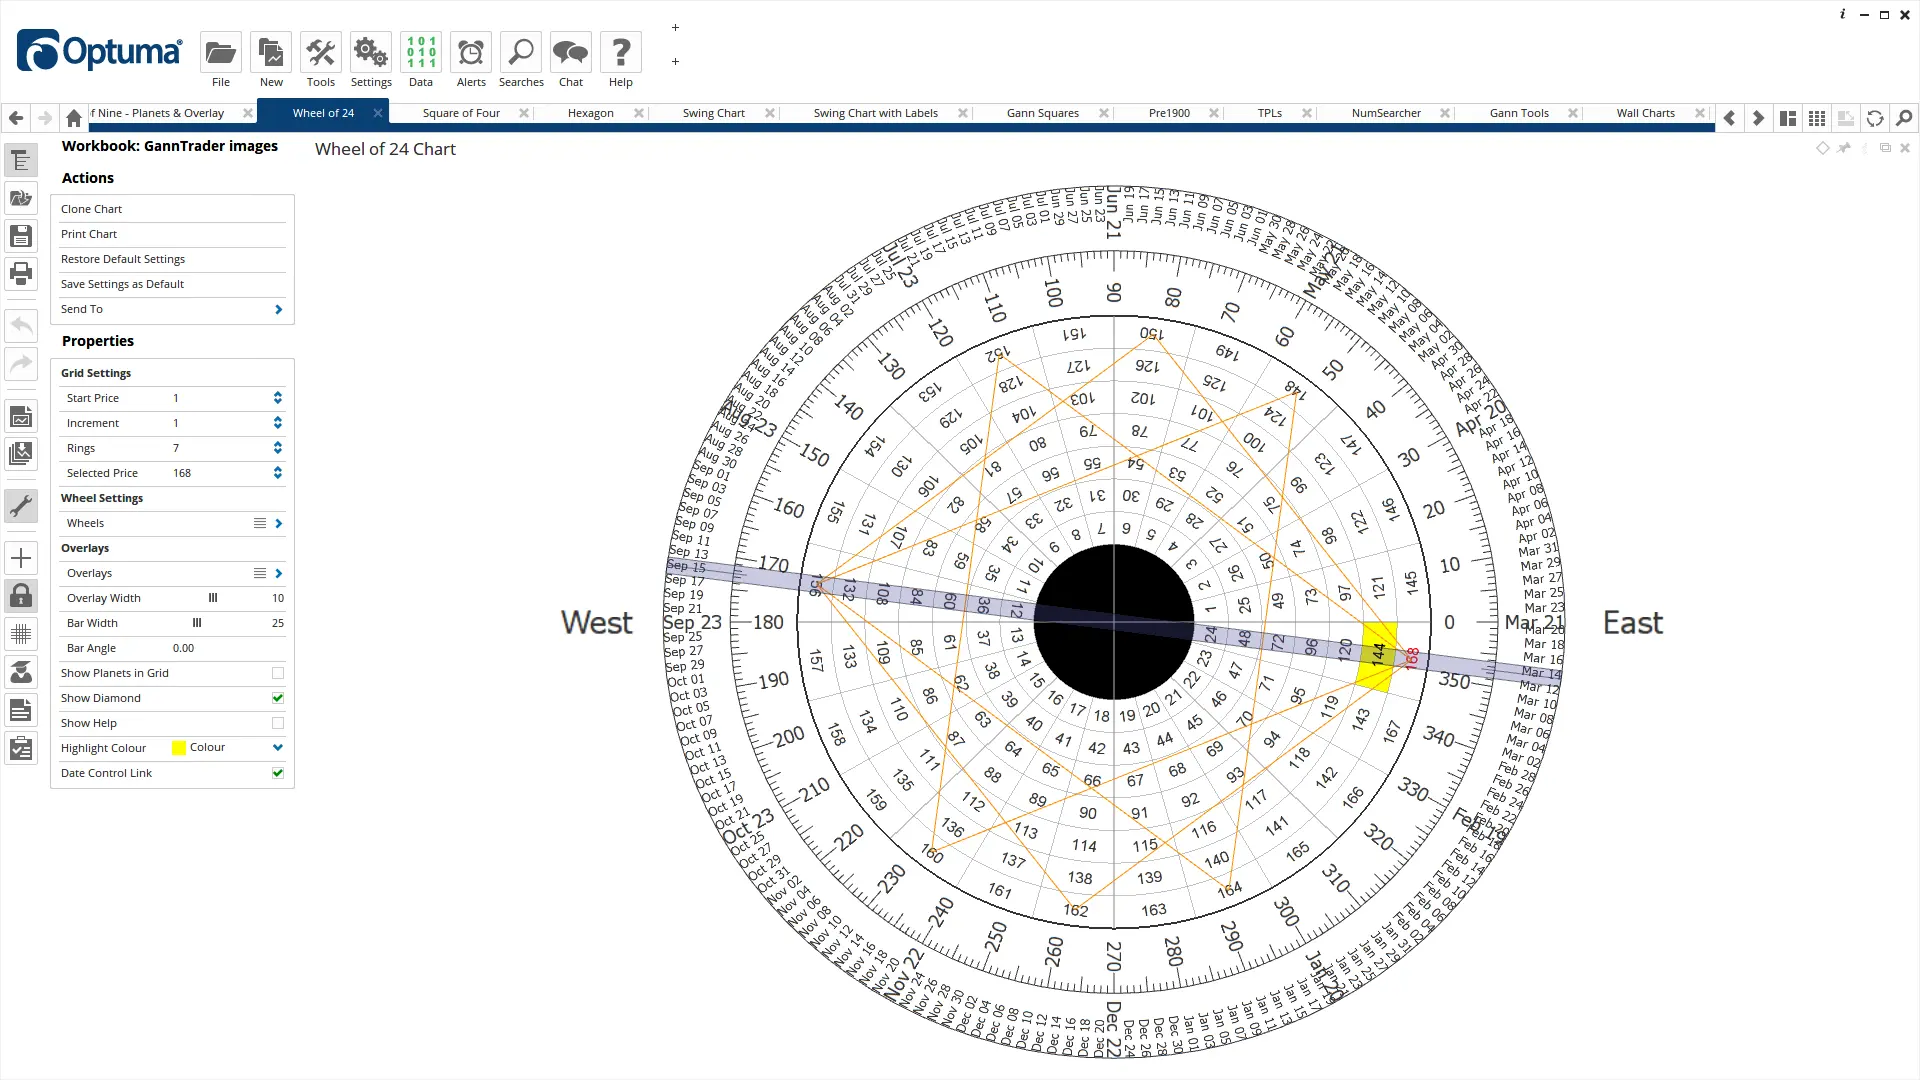Click Restore Default Settings

point(172,259)
